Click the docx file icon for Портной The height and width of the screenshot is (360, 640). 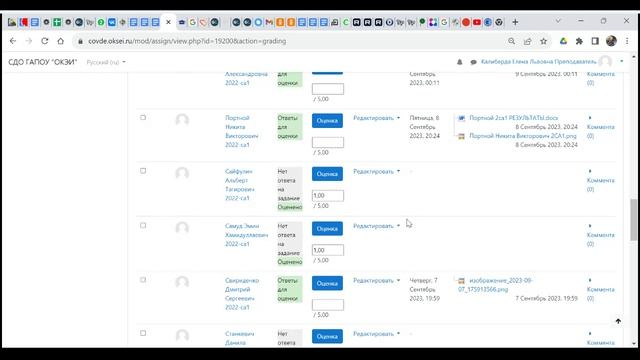click(x=461, y=118)
